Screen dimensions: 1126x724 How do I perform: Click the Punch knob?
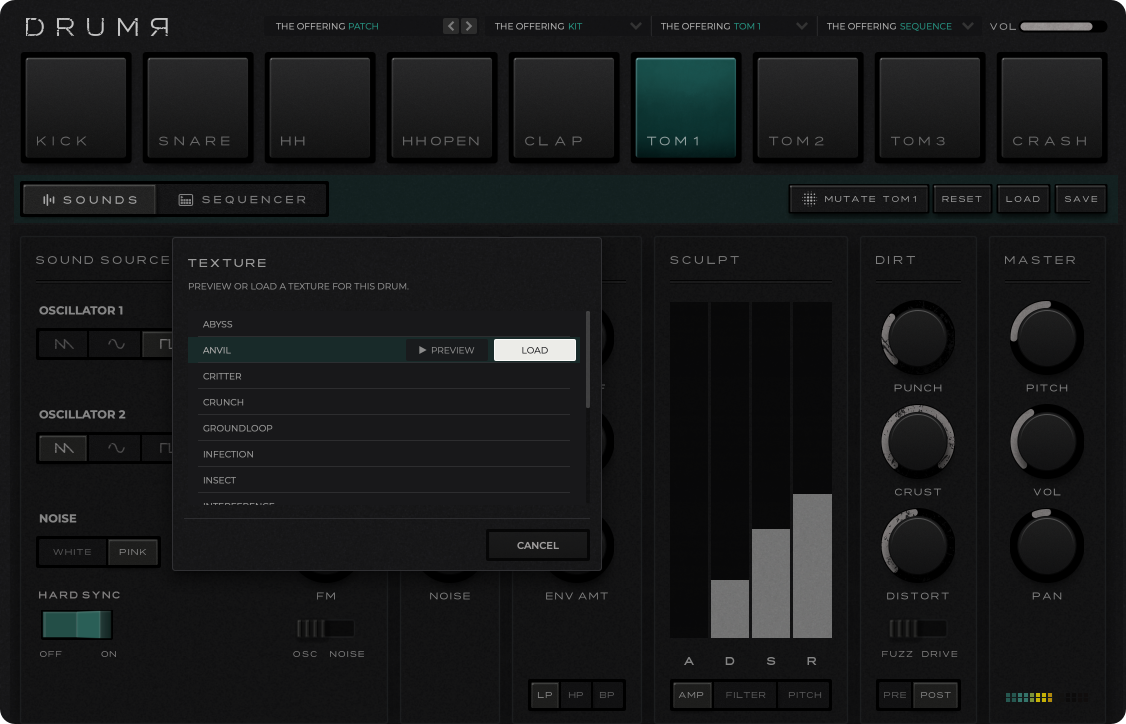918,338
